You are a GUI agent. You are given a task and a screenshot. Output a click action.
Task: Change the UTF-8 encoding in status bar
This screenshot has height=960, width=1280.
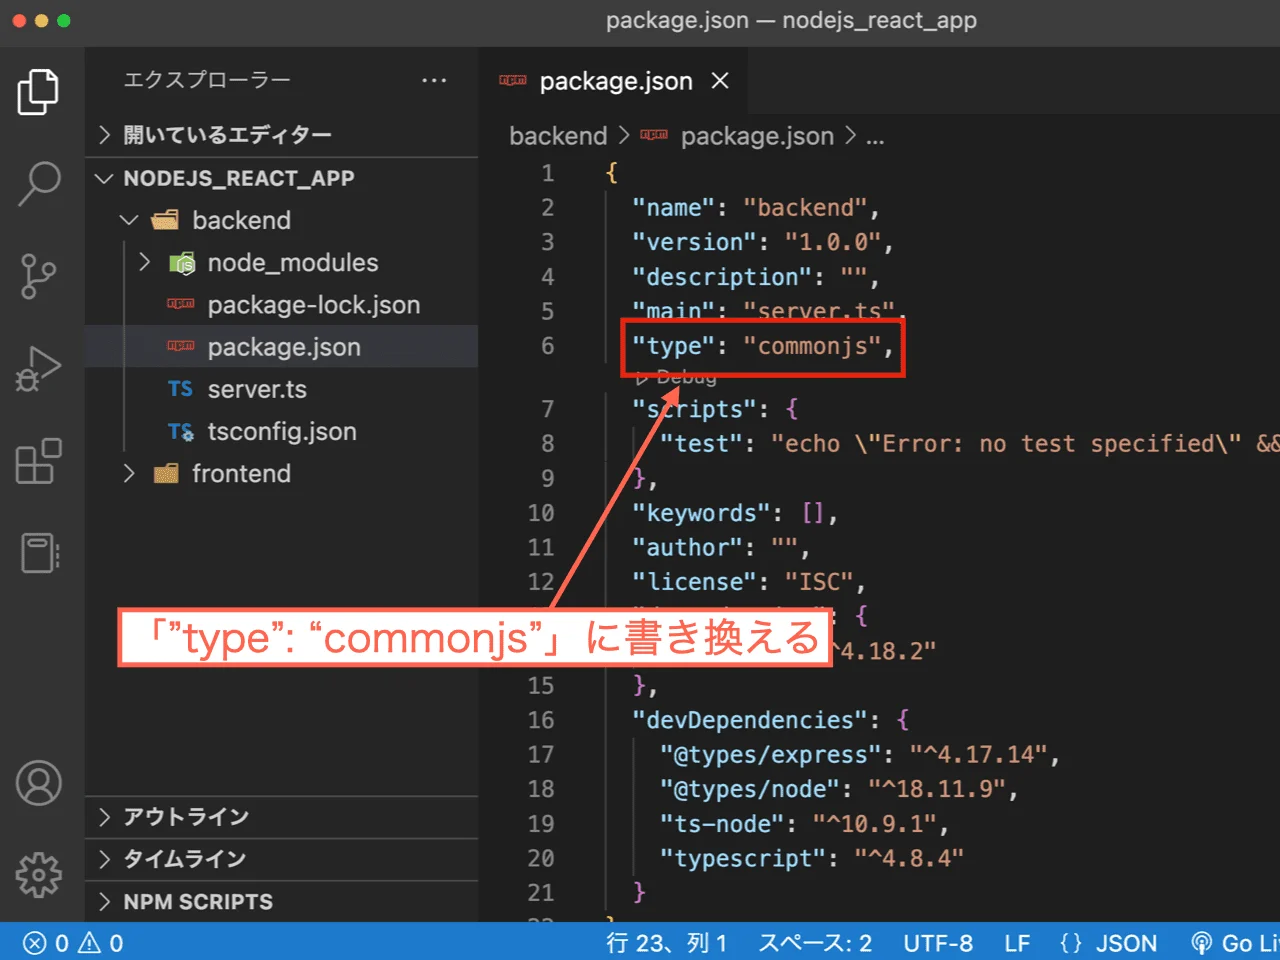click(938, 942)
